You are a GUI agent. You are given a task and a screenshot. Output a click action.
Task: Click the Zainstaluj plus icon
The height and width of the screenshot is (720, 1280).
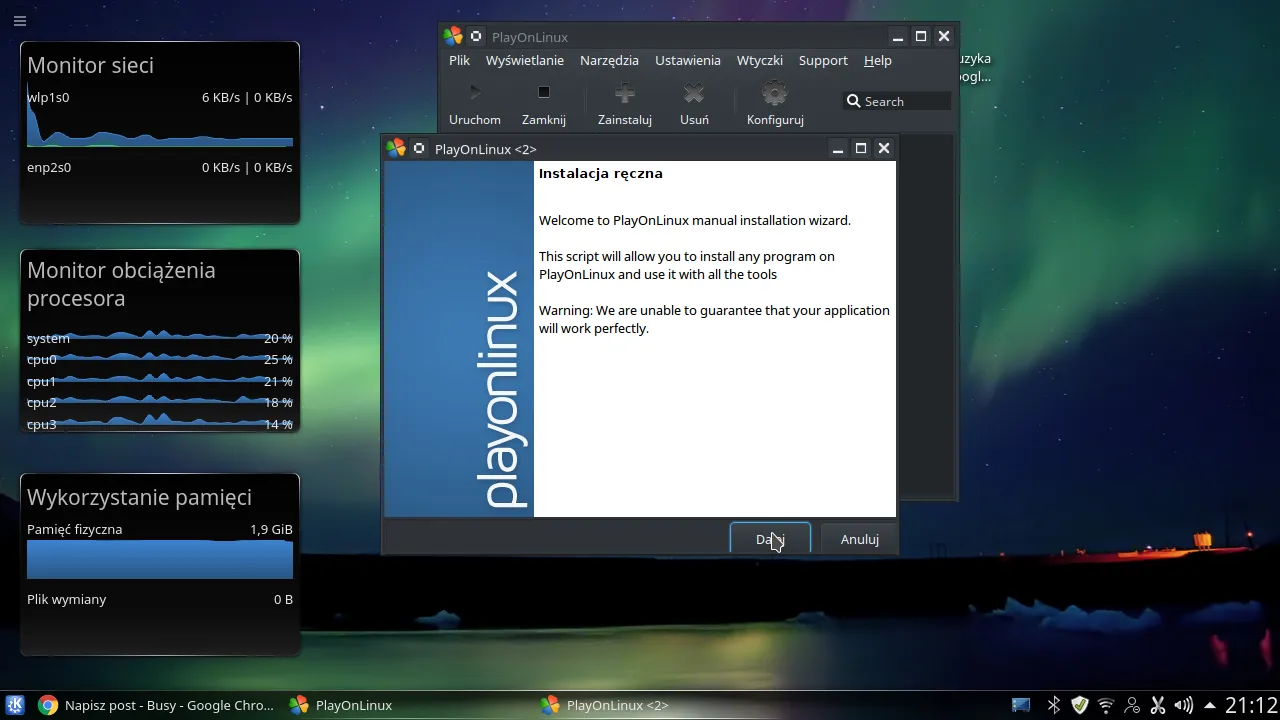625,93
